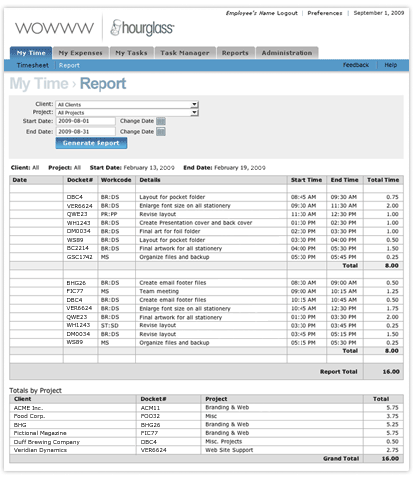Select the Timesheet sub-menu item
This screenshot has height=480, width=413.
(33, 65)
